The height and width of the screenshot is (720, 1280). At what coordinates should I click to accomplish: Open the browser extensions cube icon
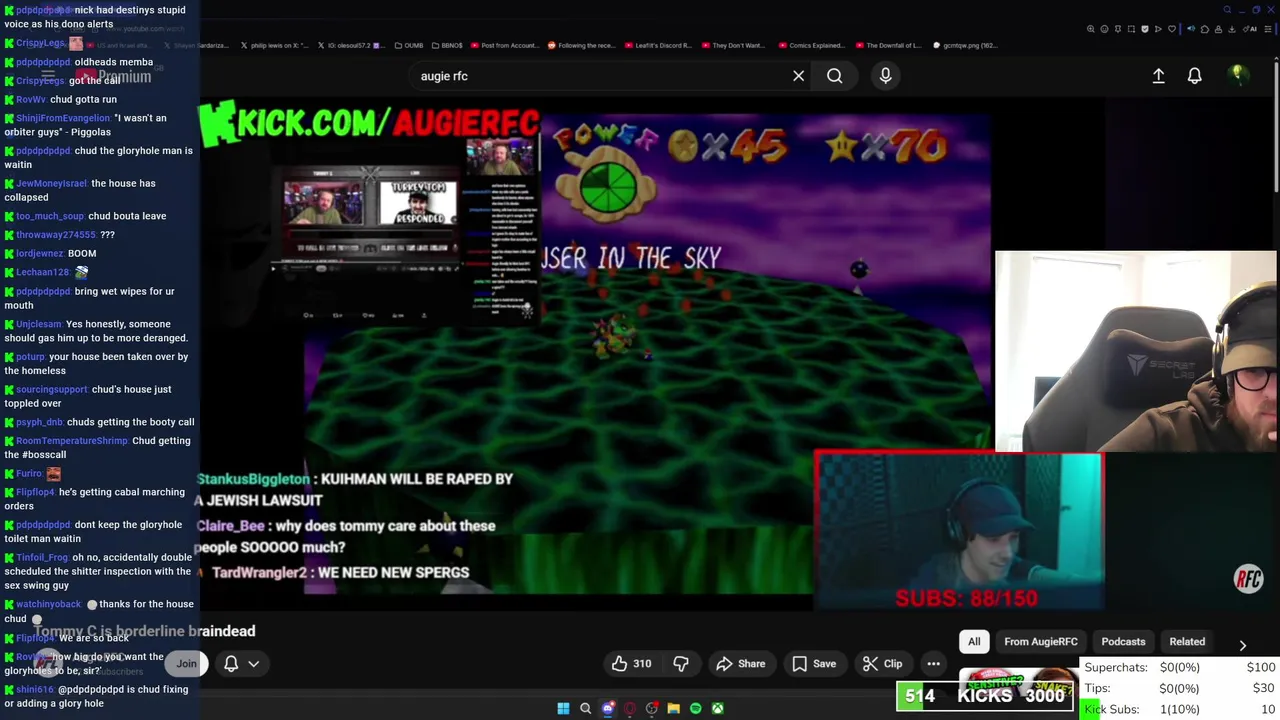[x=1205, y=29]
